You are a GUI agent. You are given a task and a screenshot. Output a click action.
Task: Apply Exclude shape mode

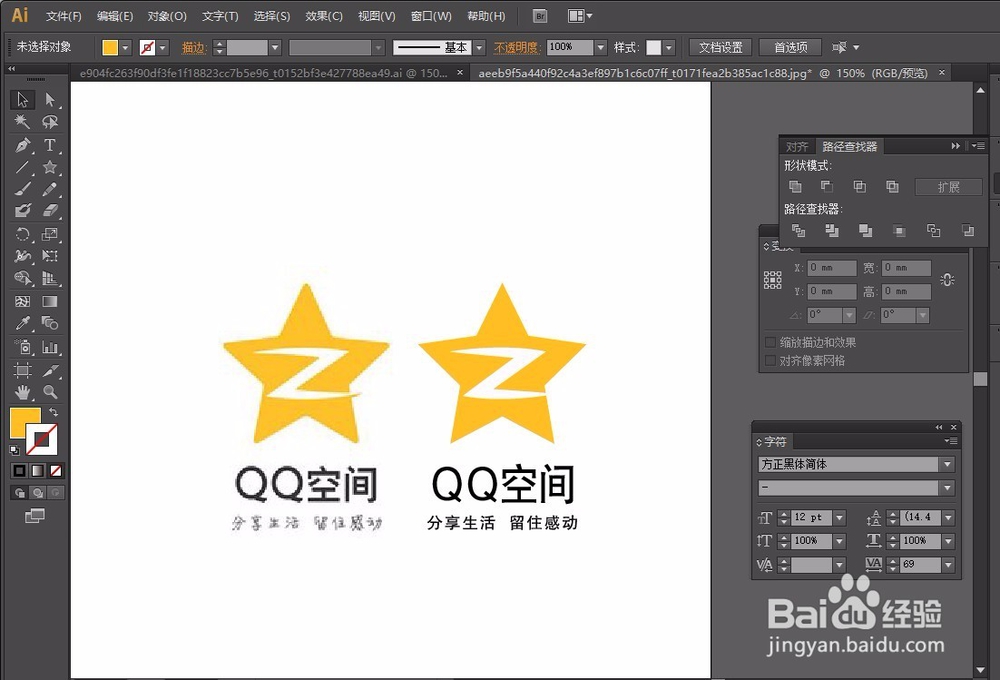point(892,186)
